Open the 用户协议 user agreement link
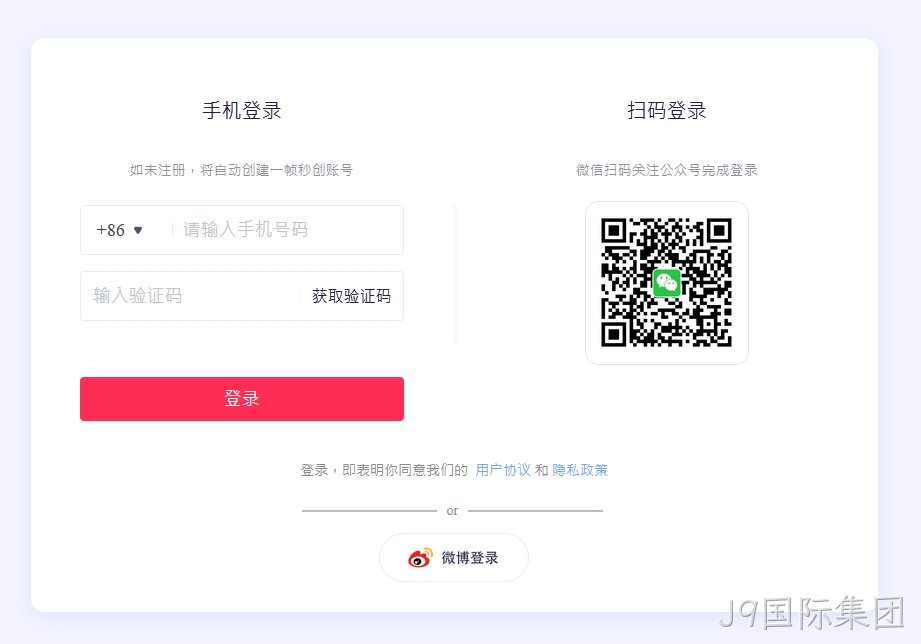 click(503, 470)
